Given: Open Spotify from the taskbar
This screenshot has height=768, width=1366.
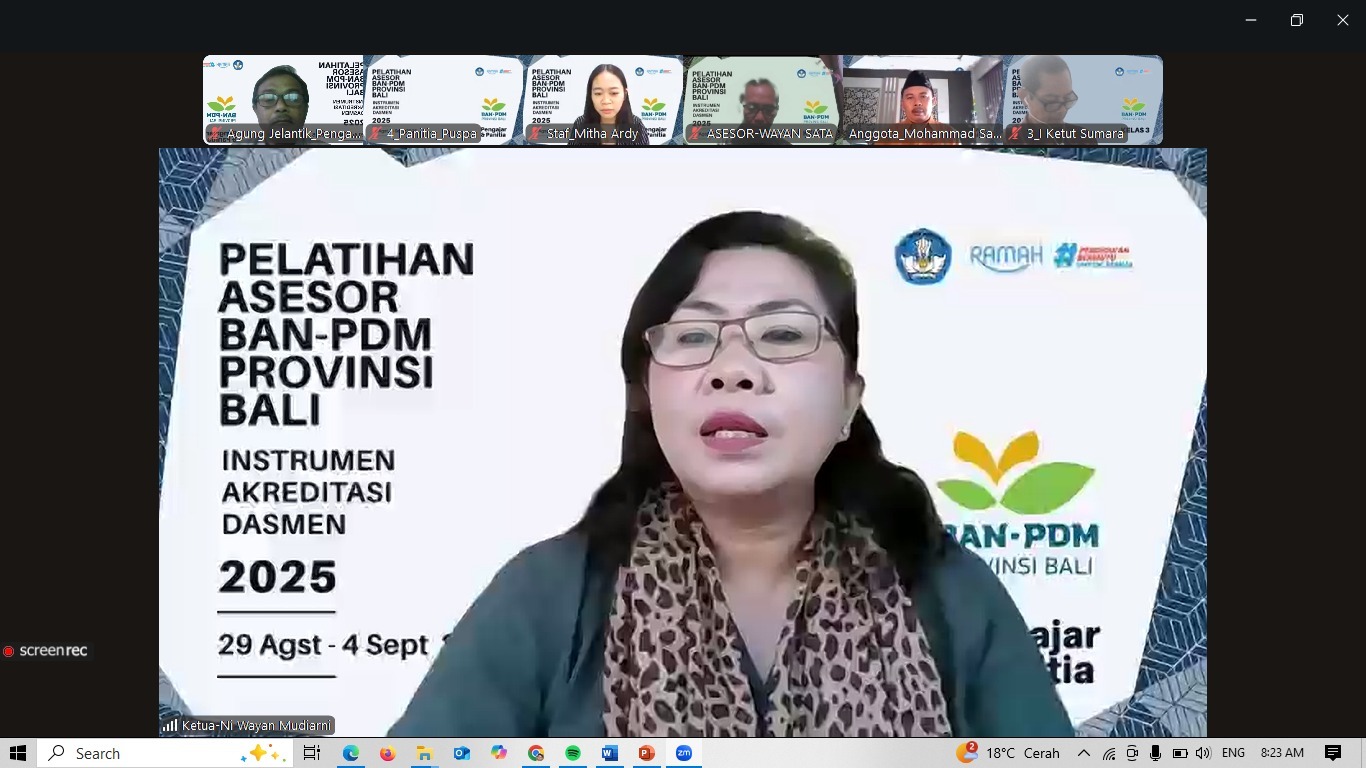Looking at the screenshot, I should (x=573, y=753).
